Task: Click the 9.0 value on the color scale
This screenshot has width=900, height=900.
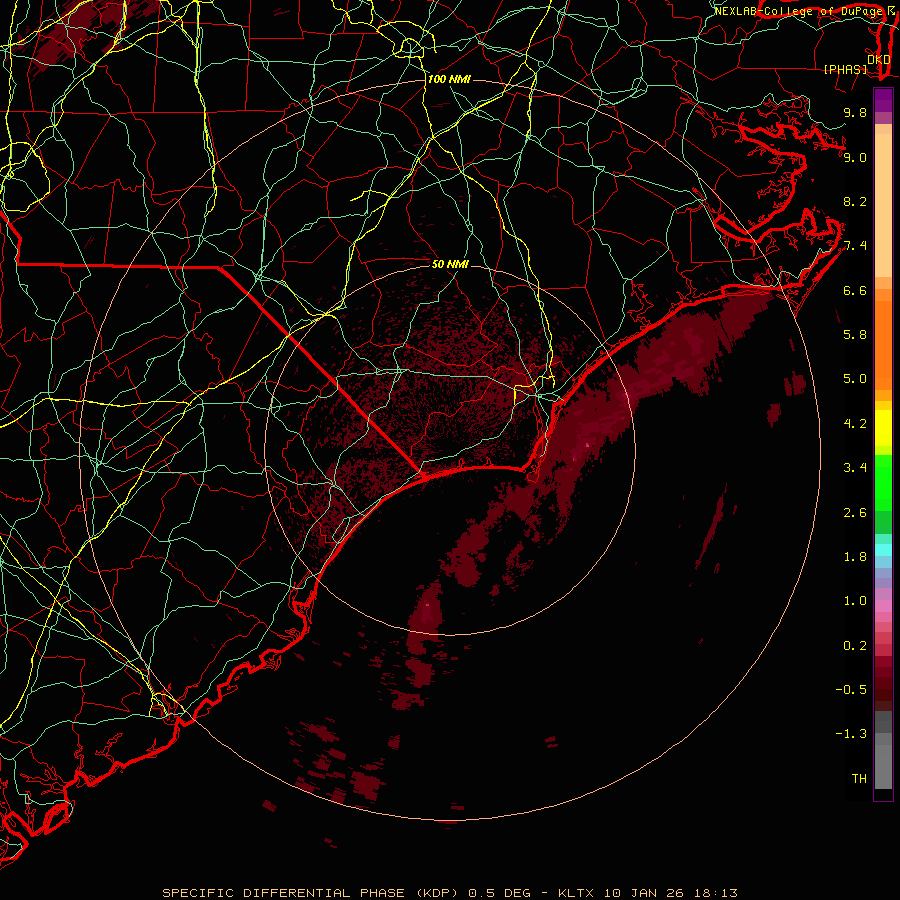Action: coord(855,157)
